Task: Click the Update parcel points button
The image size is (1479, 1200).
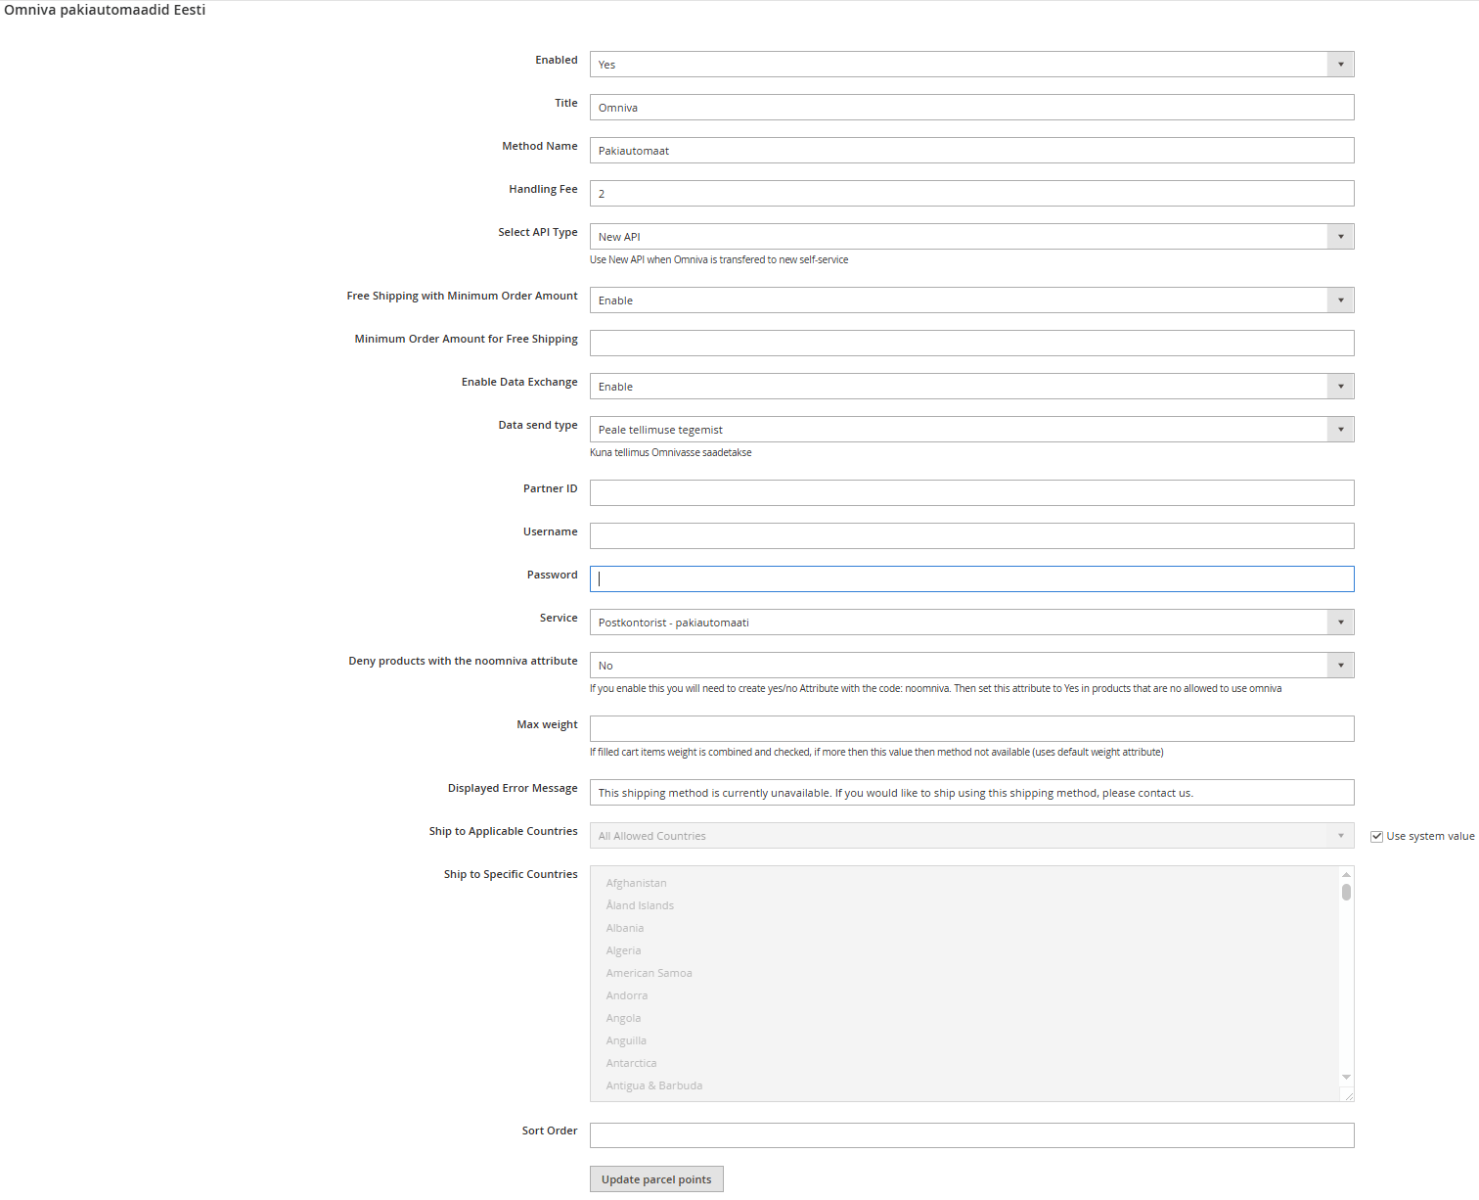Action: (x=656, y=1178)
